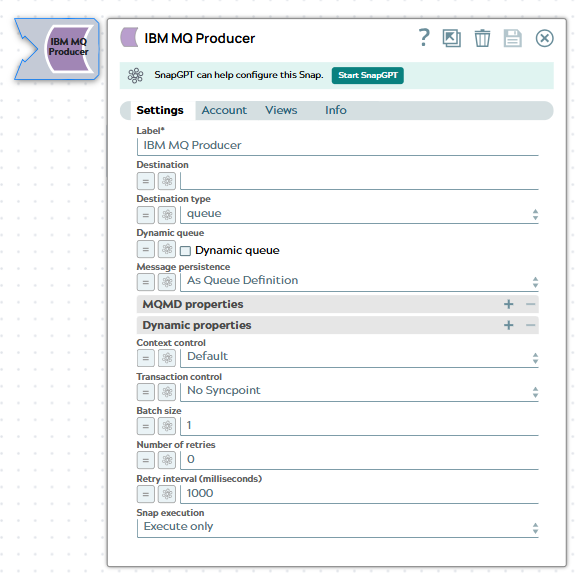Open the help question mark icon
This screenshot has height=585, width=582.
click(424, 38)
